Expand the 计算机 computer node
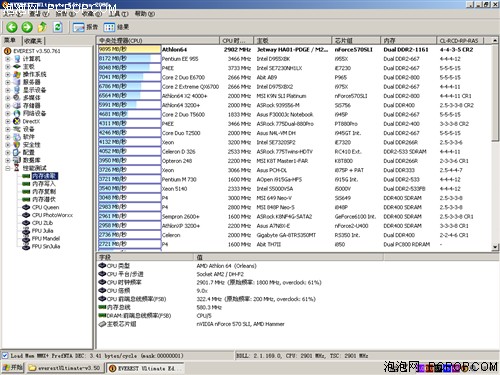 pos(8,59)
